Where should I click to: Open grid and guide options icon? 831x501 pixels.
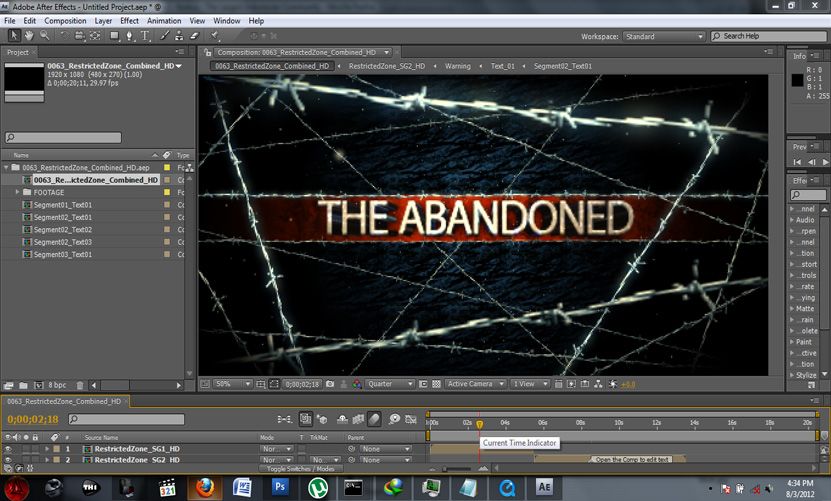point(261,384)
